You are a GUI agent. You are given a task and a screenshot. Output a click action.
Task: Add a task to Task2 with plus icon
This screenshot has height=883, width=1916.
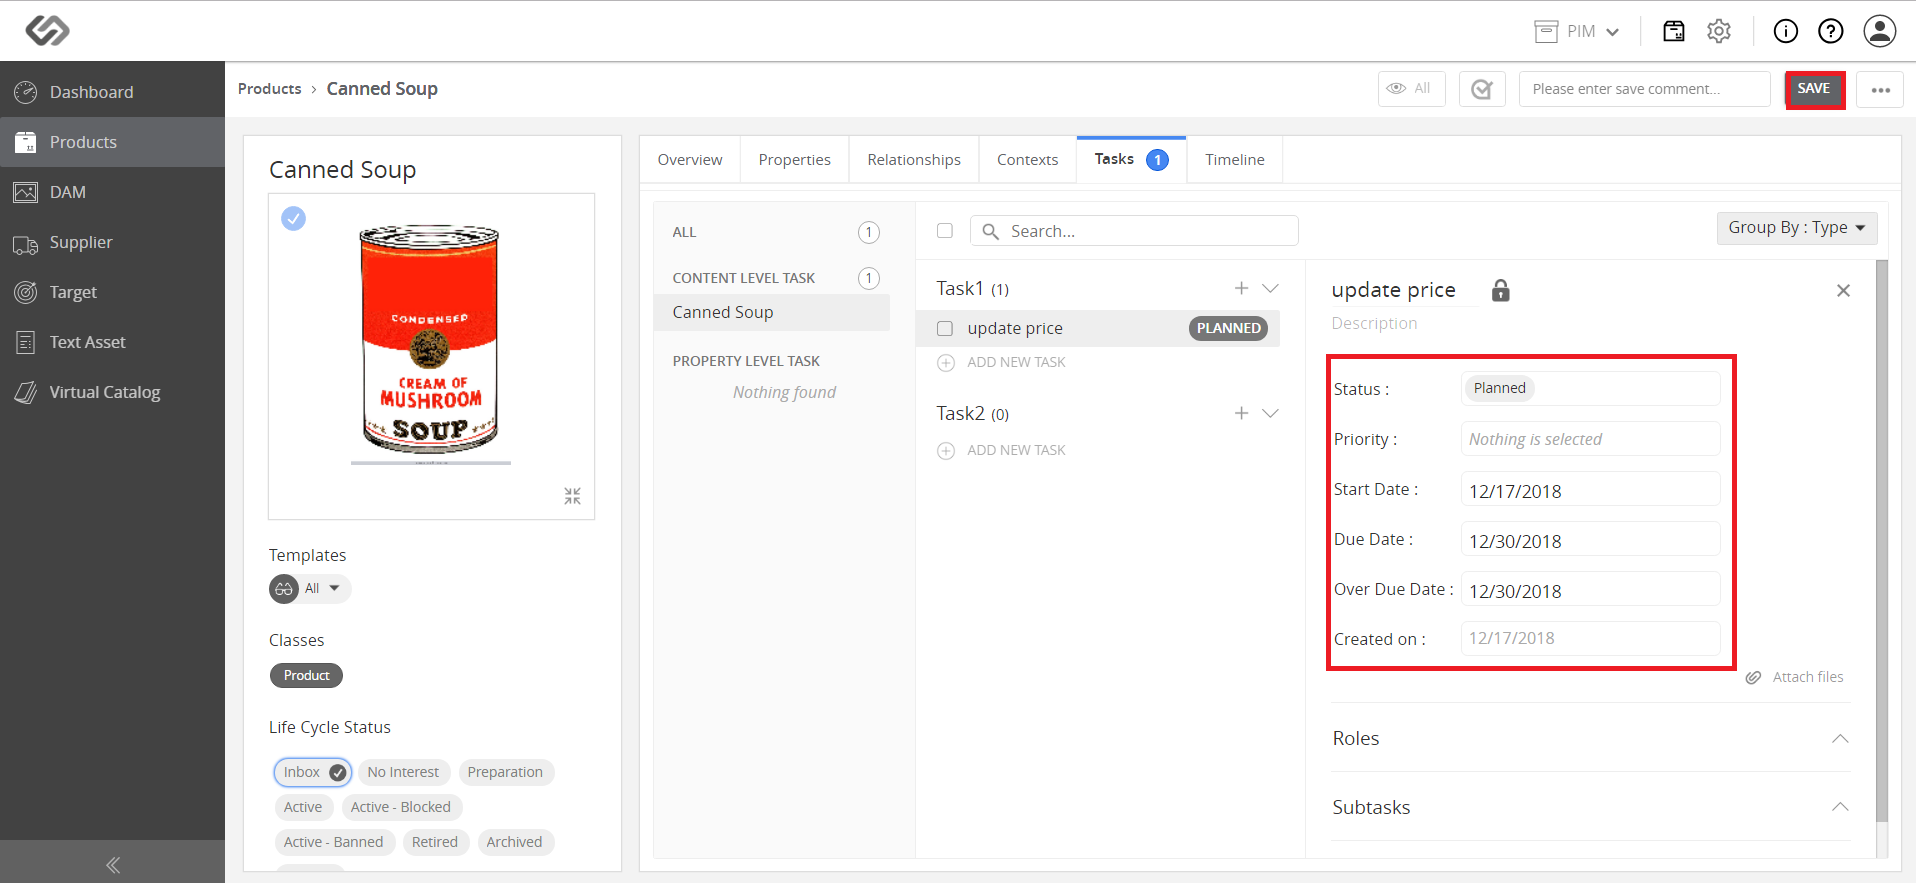(x=1241, y=413)
